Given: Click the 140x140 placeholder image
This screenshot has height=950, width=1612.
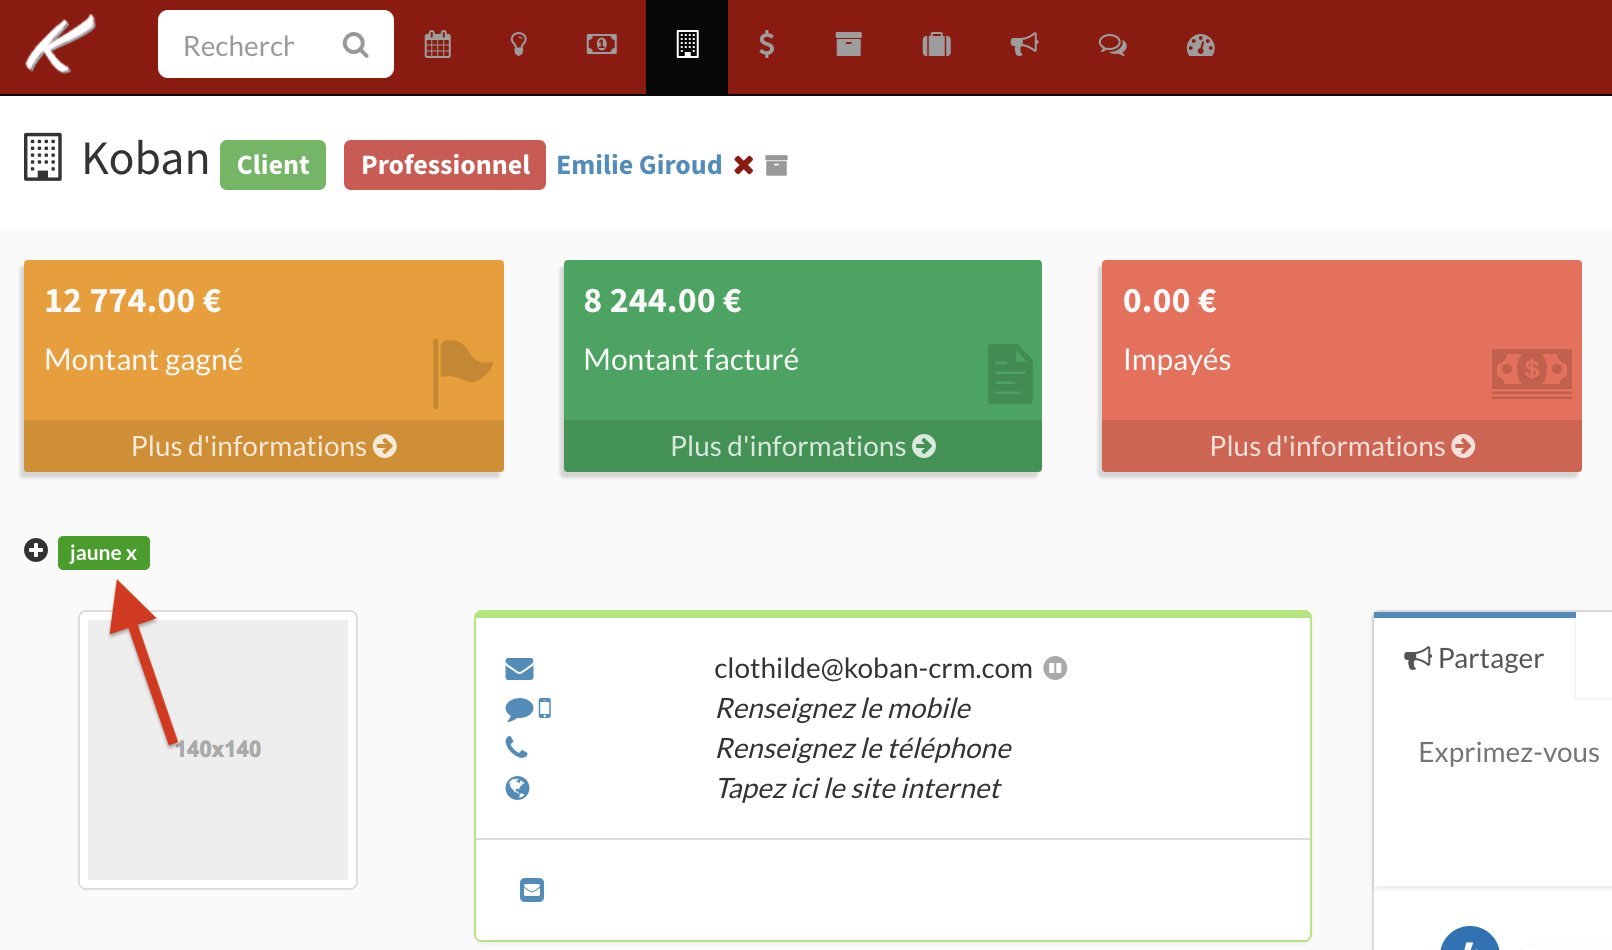Looking at the screenshot, I should tap(218, 750).
